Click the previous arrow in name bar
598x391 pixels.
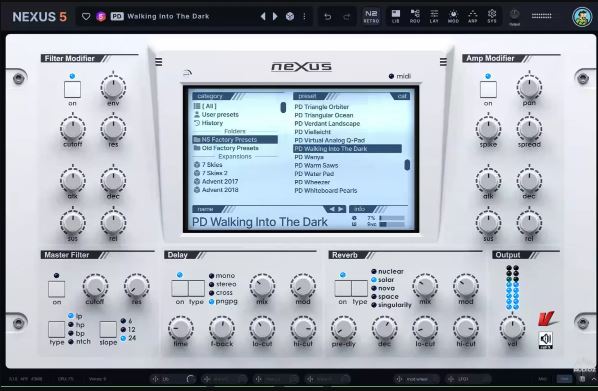tap(332, 209)
